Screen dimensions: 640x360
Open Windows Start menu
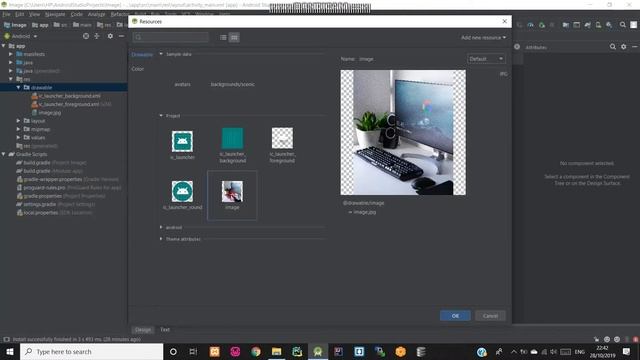pyautogui.click(x=10, y=352)
